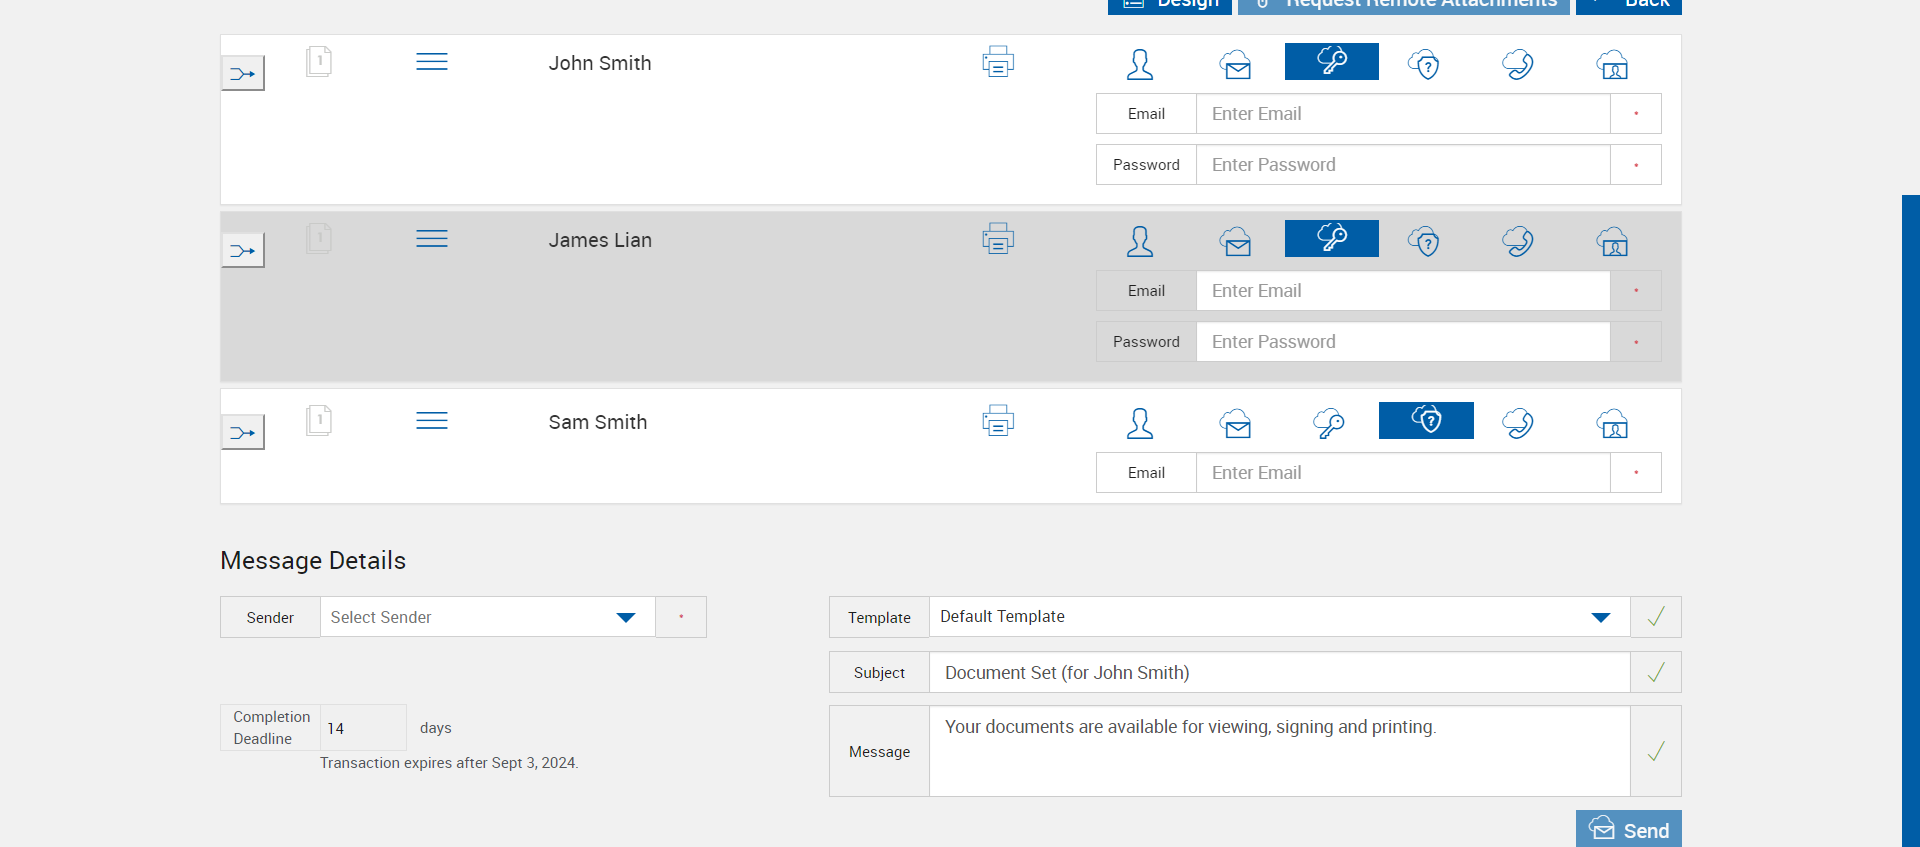
Task: Click the Message Details heading
Action: [x=313, y=560]
